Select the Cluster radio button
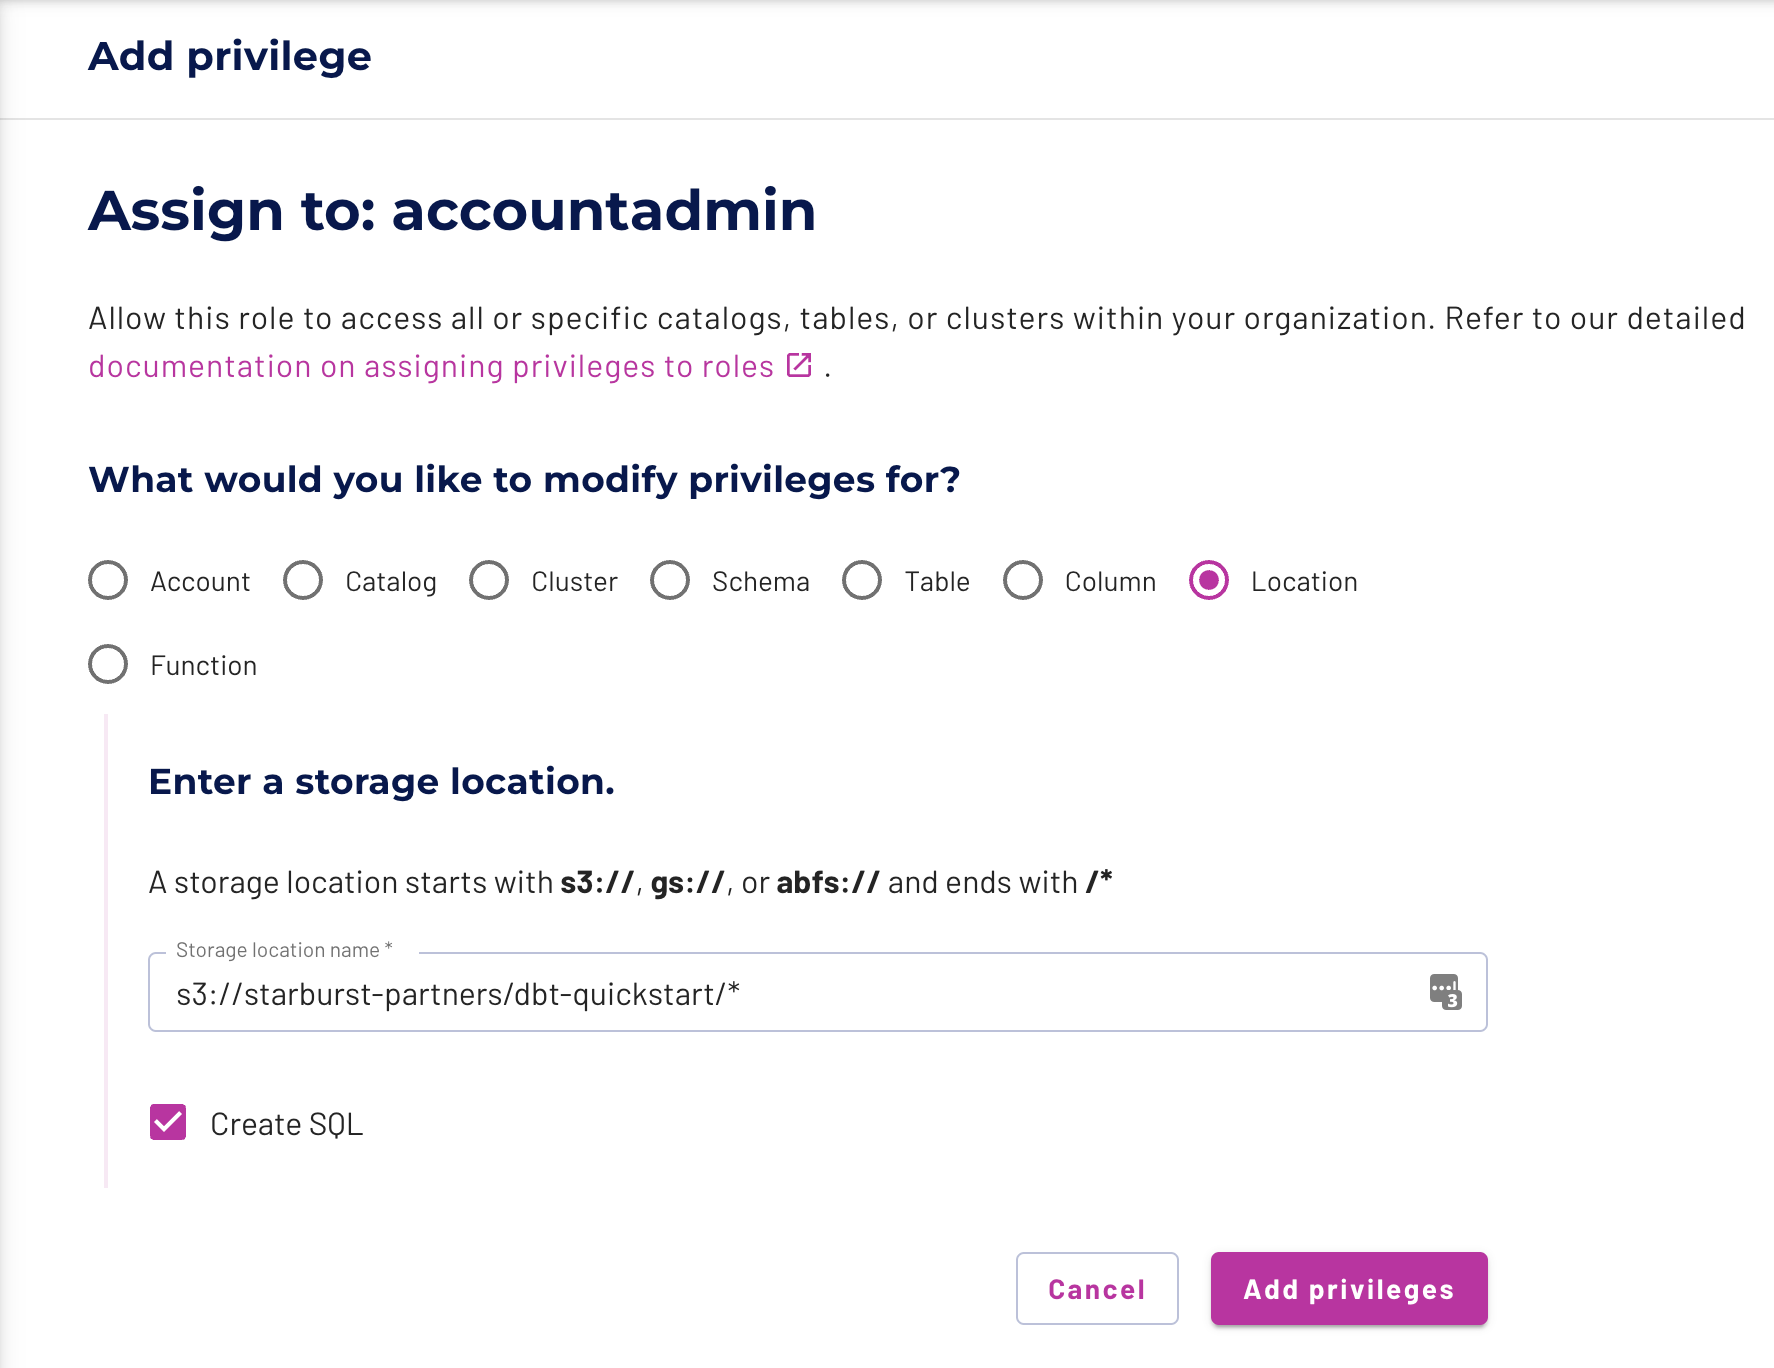Image resolution: width=1774 pixels, height=1368 pixels. [489, 581]
